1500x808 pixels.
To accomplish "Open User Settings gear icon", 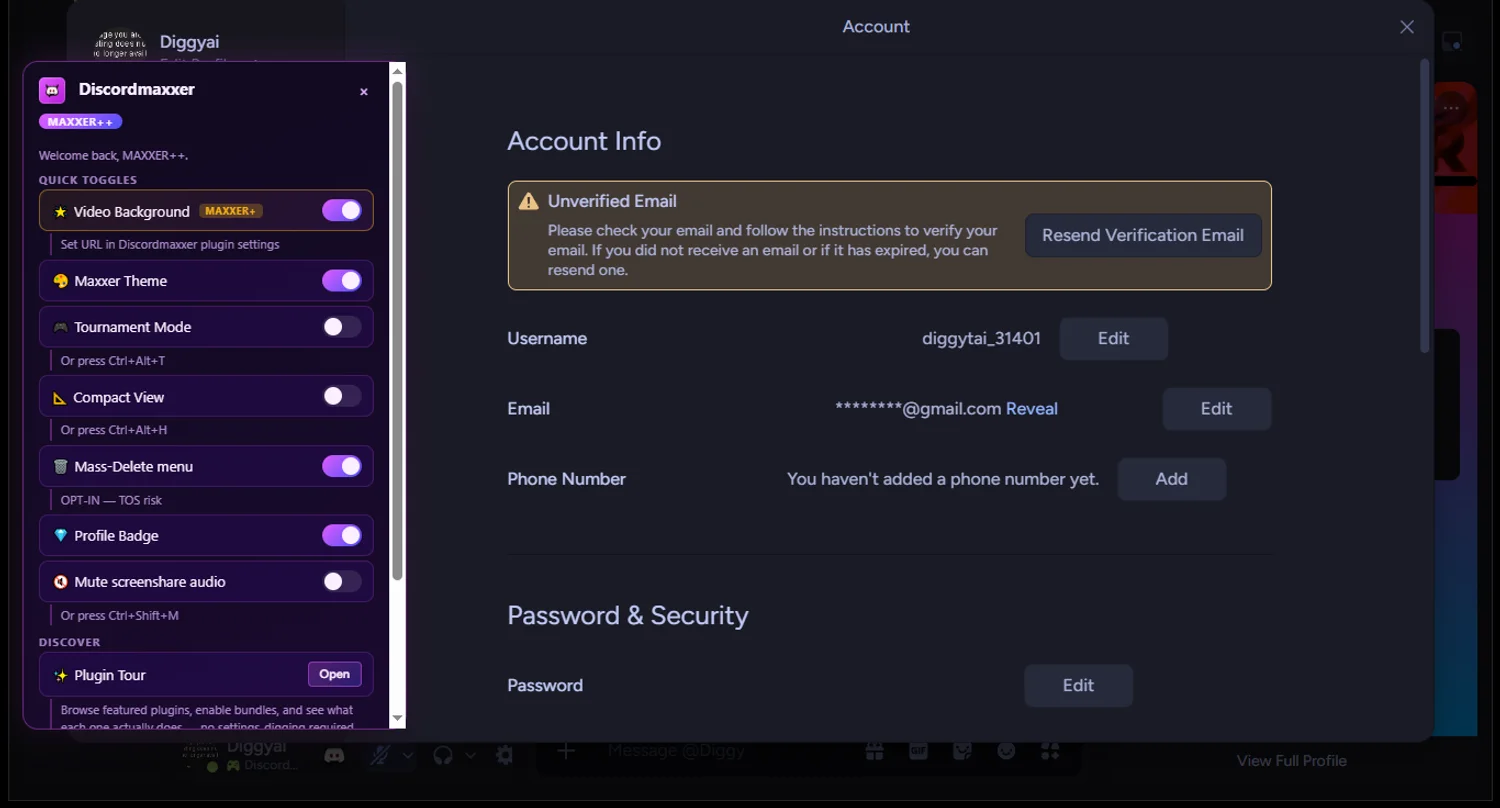I will [505, 755].
